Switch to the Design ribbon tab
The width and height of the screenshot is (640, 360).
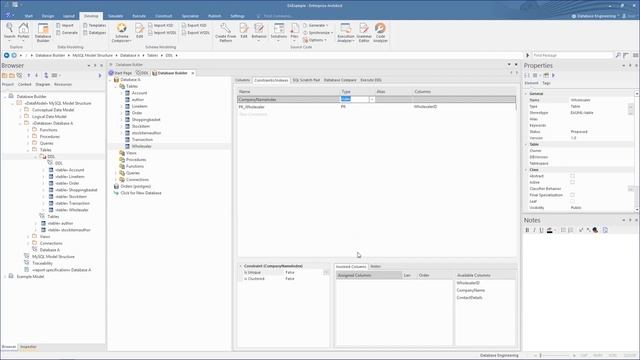click(48, 16)
